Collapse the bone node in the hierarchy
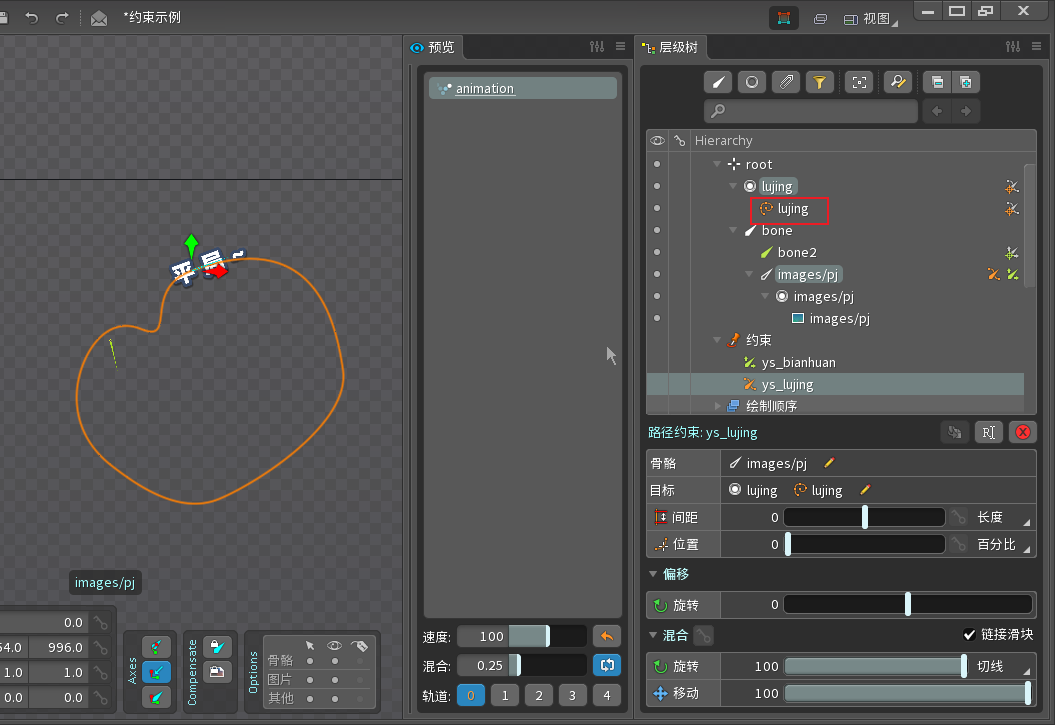Viewport: 1055px width, 725px height. 733,230
